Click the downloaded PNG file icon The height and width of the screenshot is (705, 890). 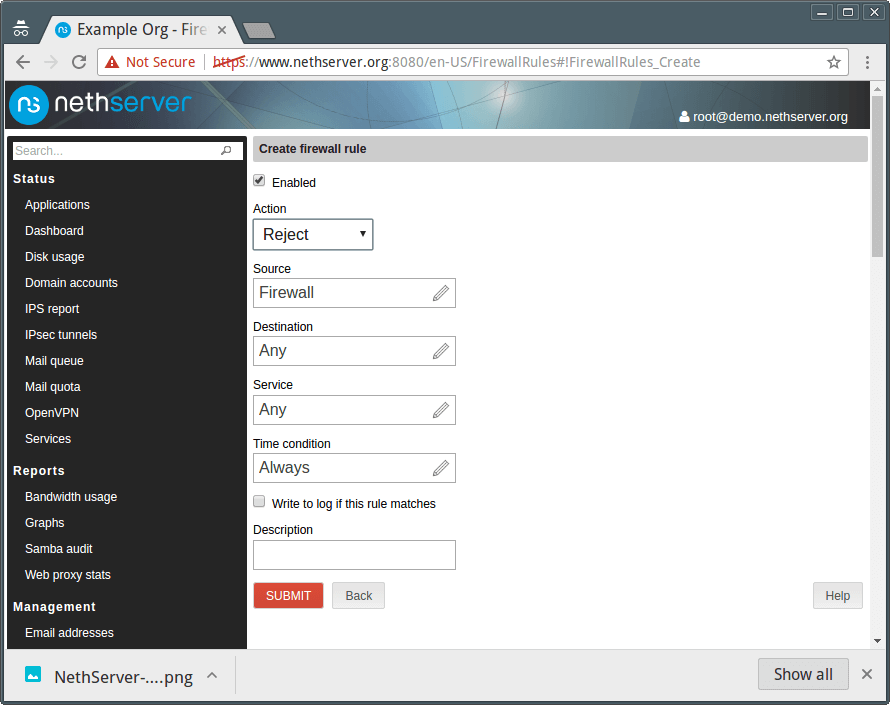33,674
